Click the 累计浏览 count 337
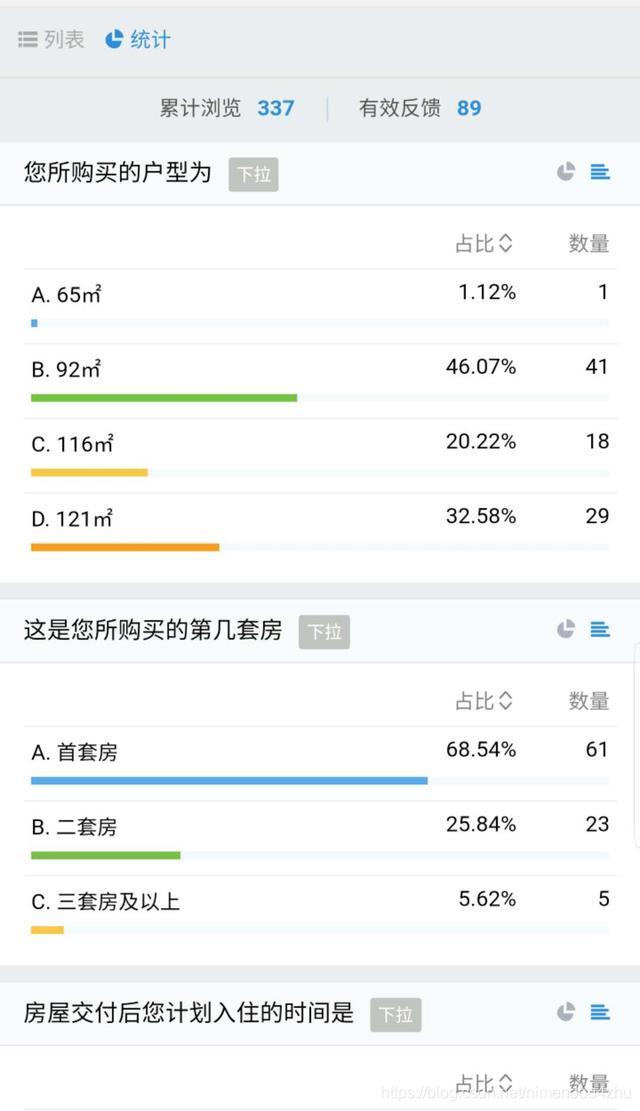 point(277,109)
